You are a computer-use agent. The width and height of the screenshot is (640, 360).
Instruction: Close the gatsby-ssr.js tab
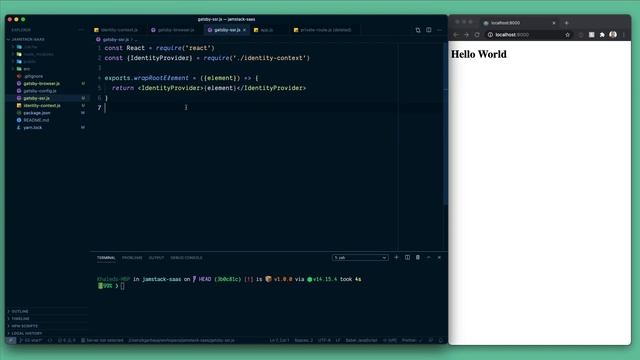(244, 30)
